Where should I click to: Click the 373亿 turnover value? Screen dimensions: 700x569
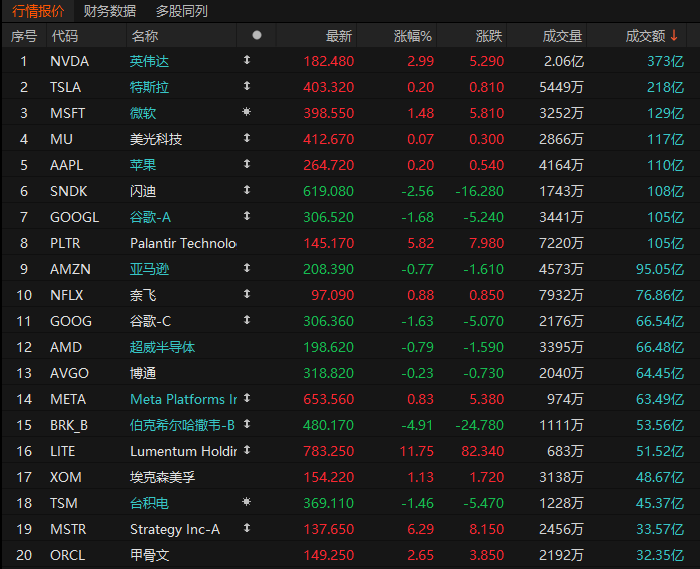click(666, 61)
